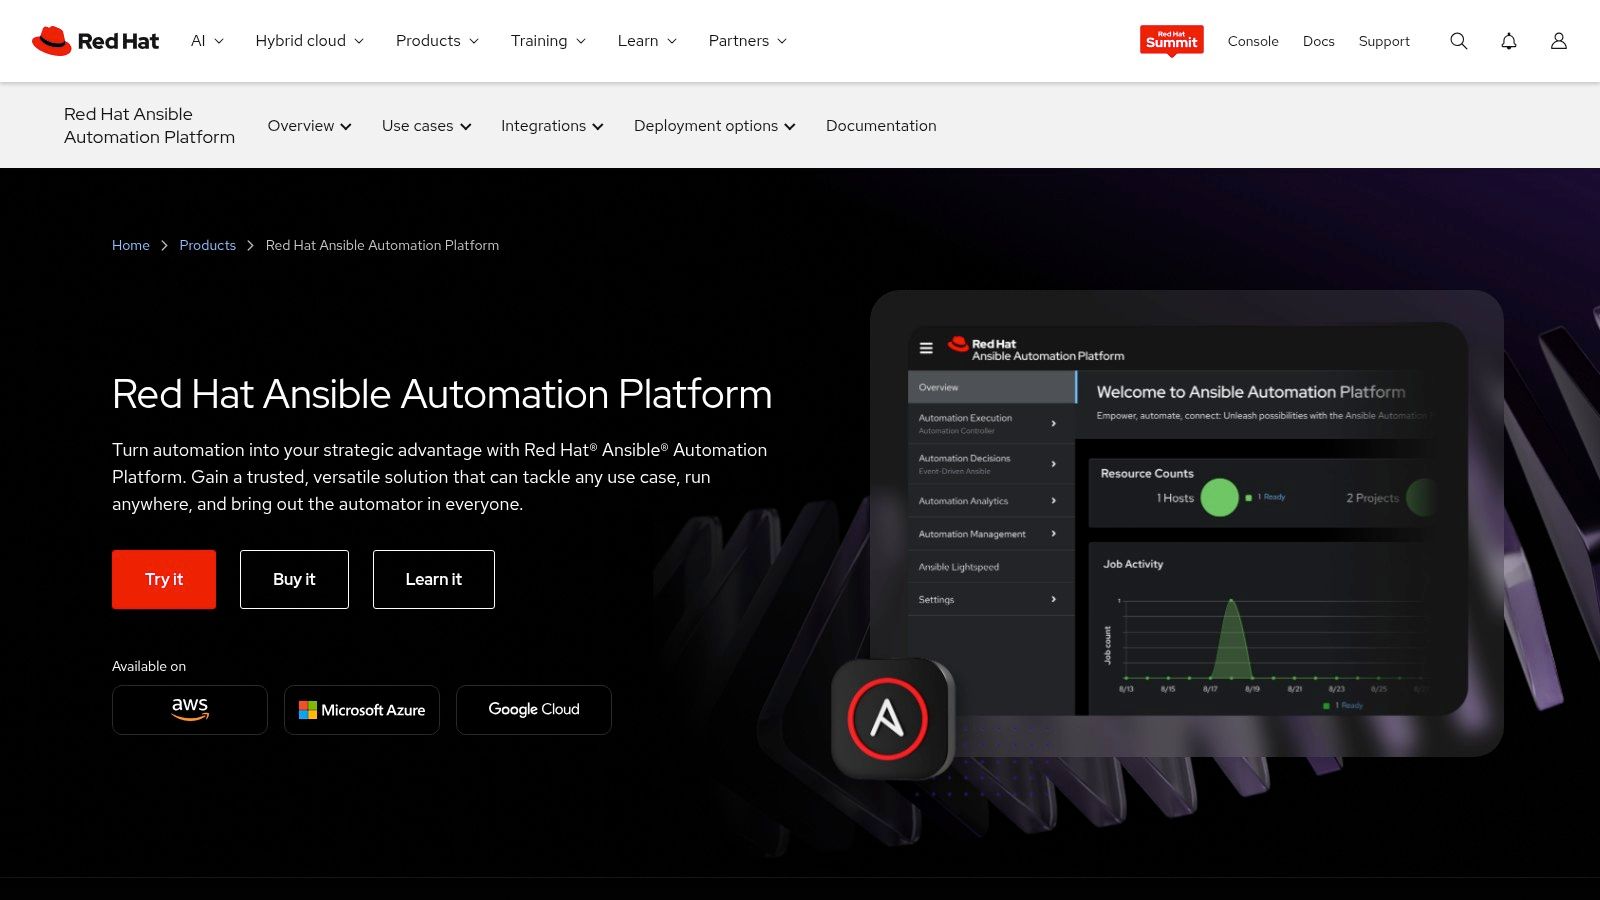Click Settings in dashboard sidebar
The height and width of the screenshot is (900, 1600).
991,599
